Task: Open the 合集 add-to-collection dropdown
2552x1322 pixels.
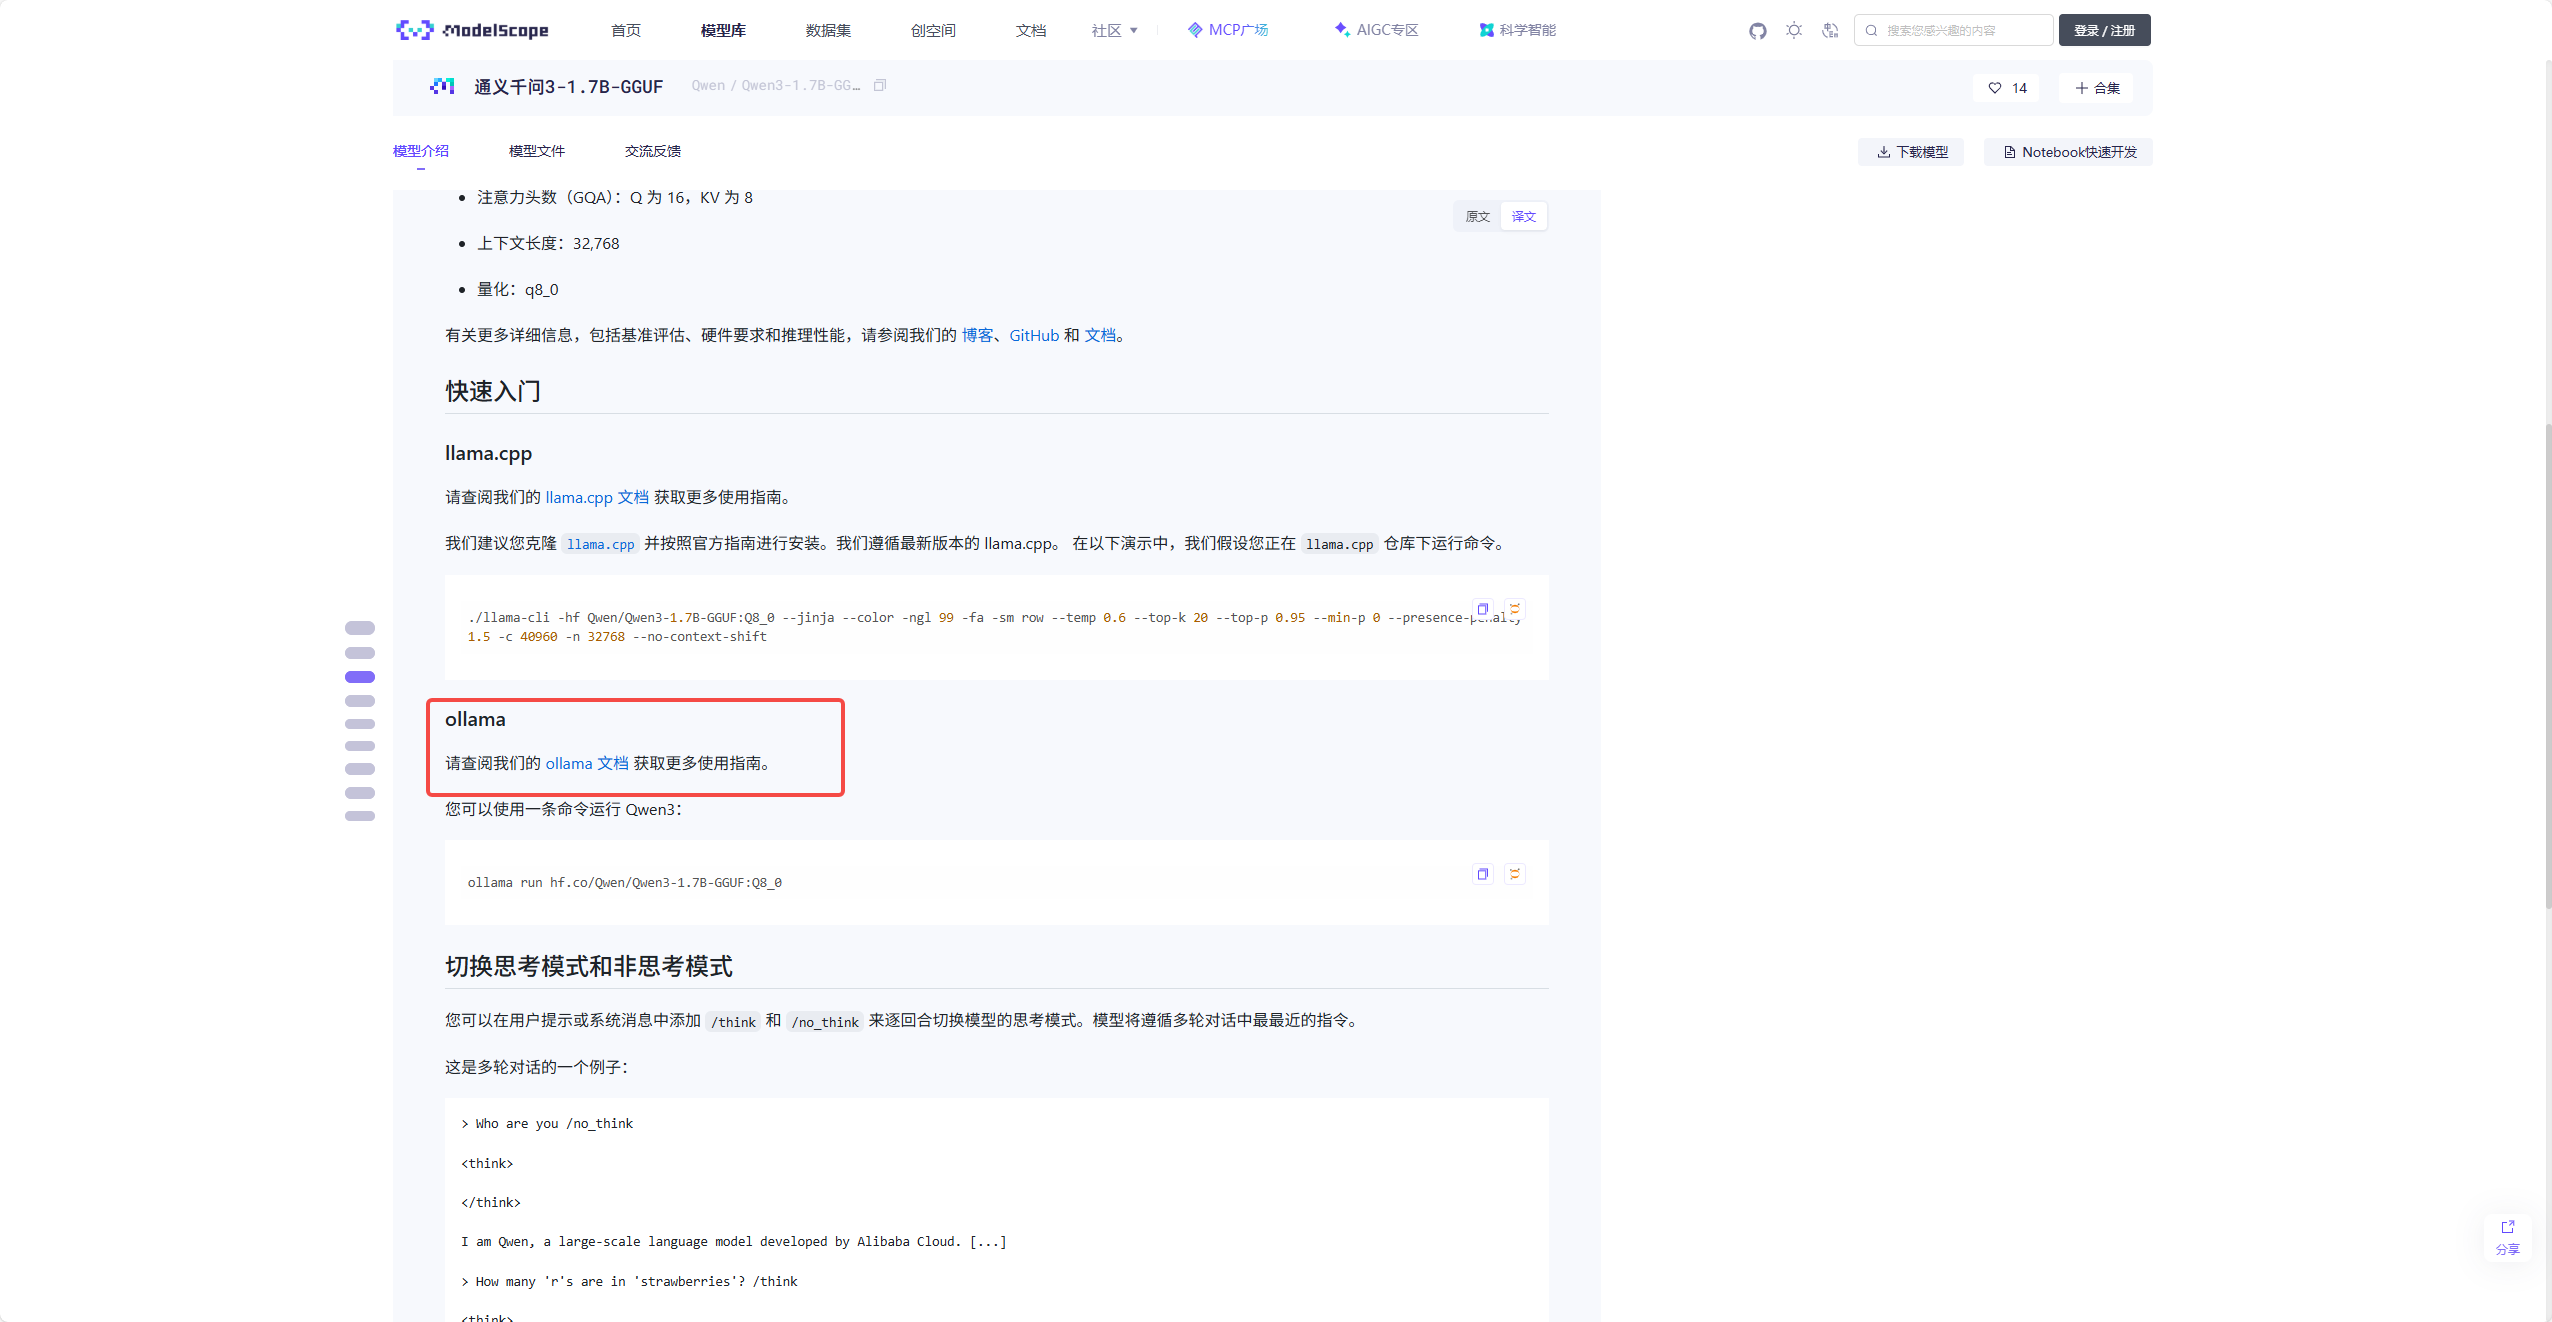Action: [2097, 88]
